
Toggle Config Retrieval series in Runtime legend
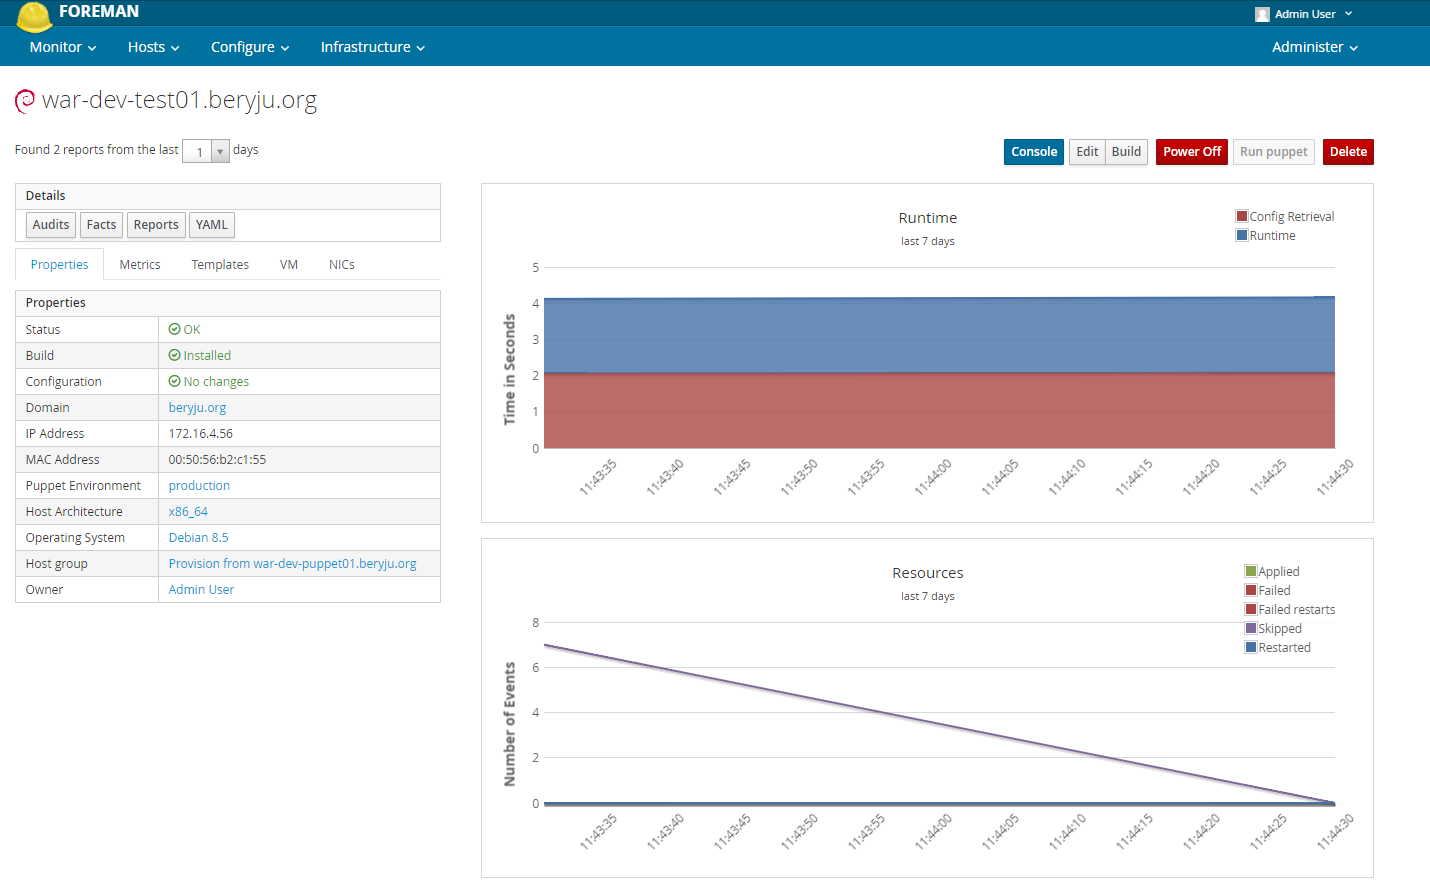[1242, 216]
